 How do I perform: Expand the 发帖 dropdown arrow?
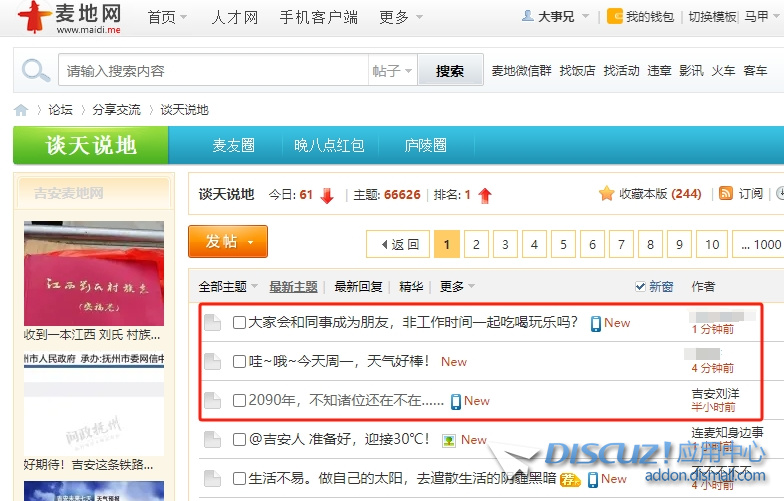pos(251,243)
